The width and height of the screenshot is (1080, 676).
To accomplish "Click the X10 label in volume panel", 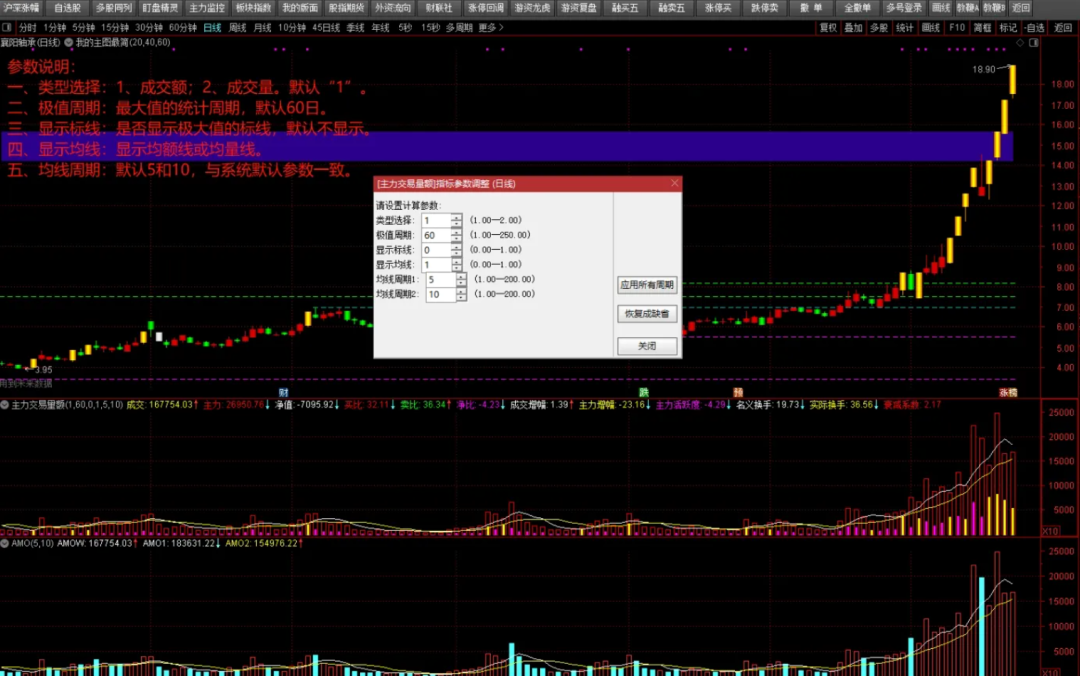I will (x=1050, y=531).
